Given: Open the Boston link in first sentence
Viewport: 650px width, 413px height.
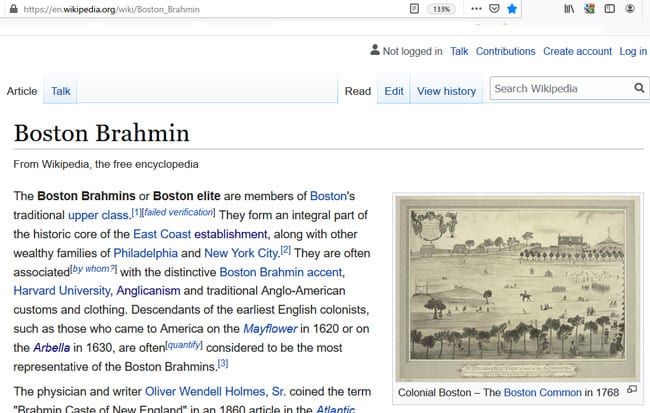Looking at the screenshot, I should coord(328,196).
